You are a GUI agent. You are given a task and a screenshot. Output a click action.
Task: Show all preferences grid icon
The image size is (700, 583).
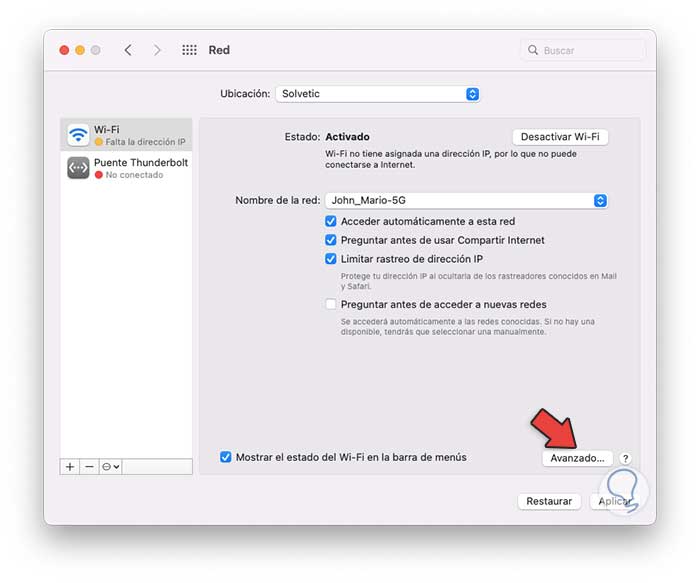189,50
